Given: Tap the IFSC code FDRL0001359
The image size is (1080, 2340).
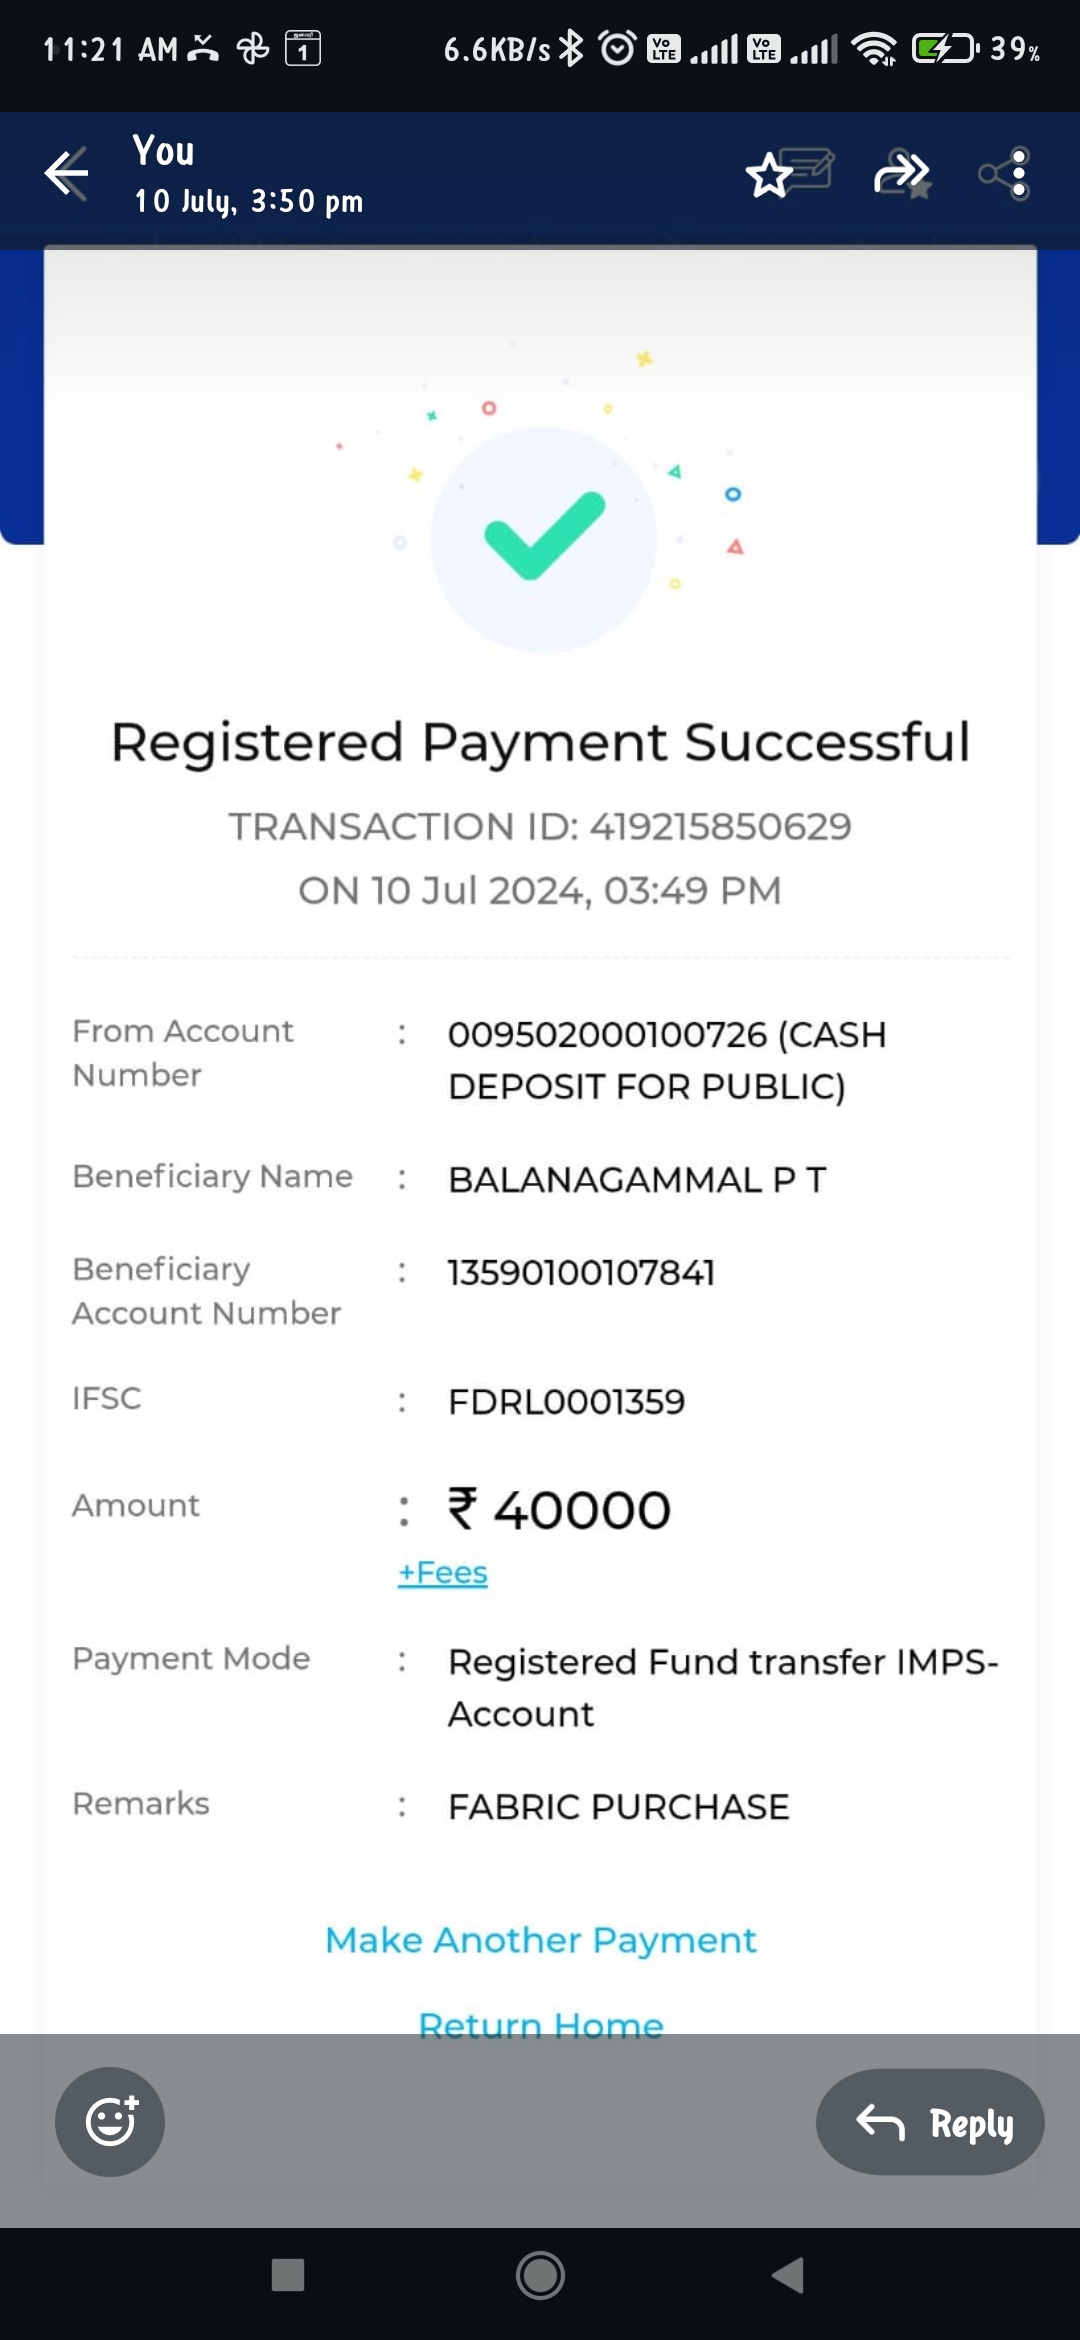Looking at the screenshot, I should [566, 1401].
